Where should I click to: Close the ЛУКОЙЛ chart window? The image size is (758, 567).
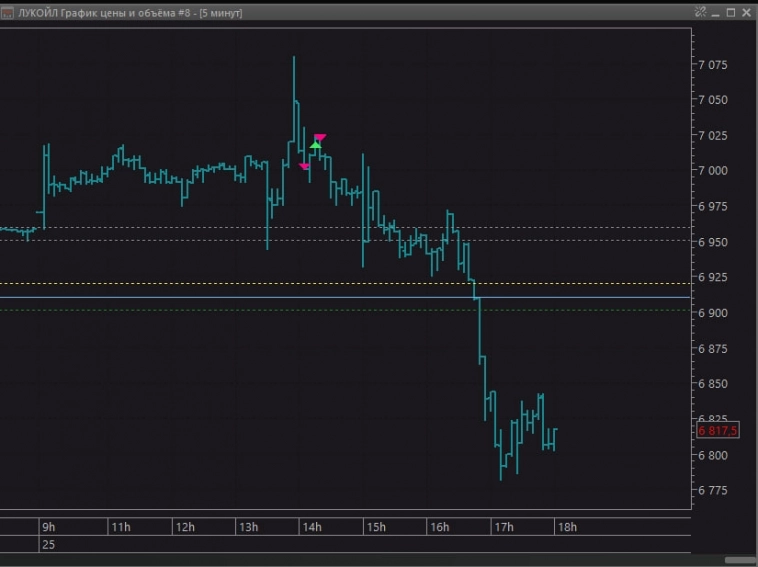click(745, 12)
